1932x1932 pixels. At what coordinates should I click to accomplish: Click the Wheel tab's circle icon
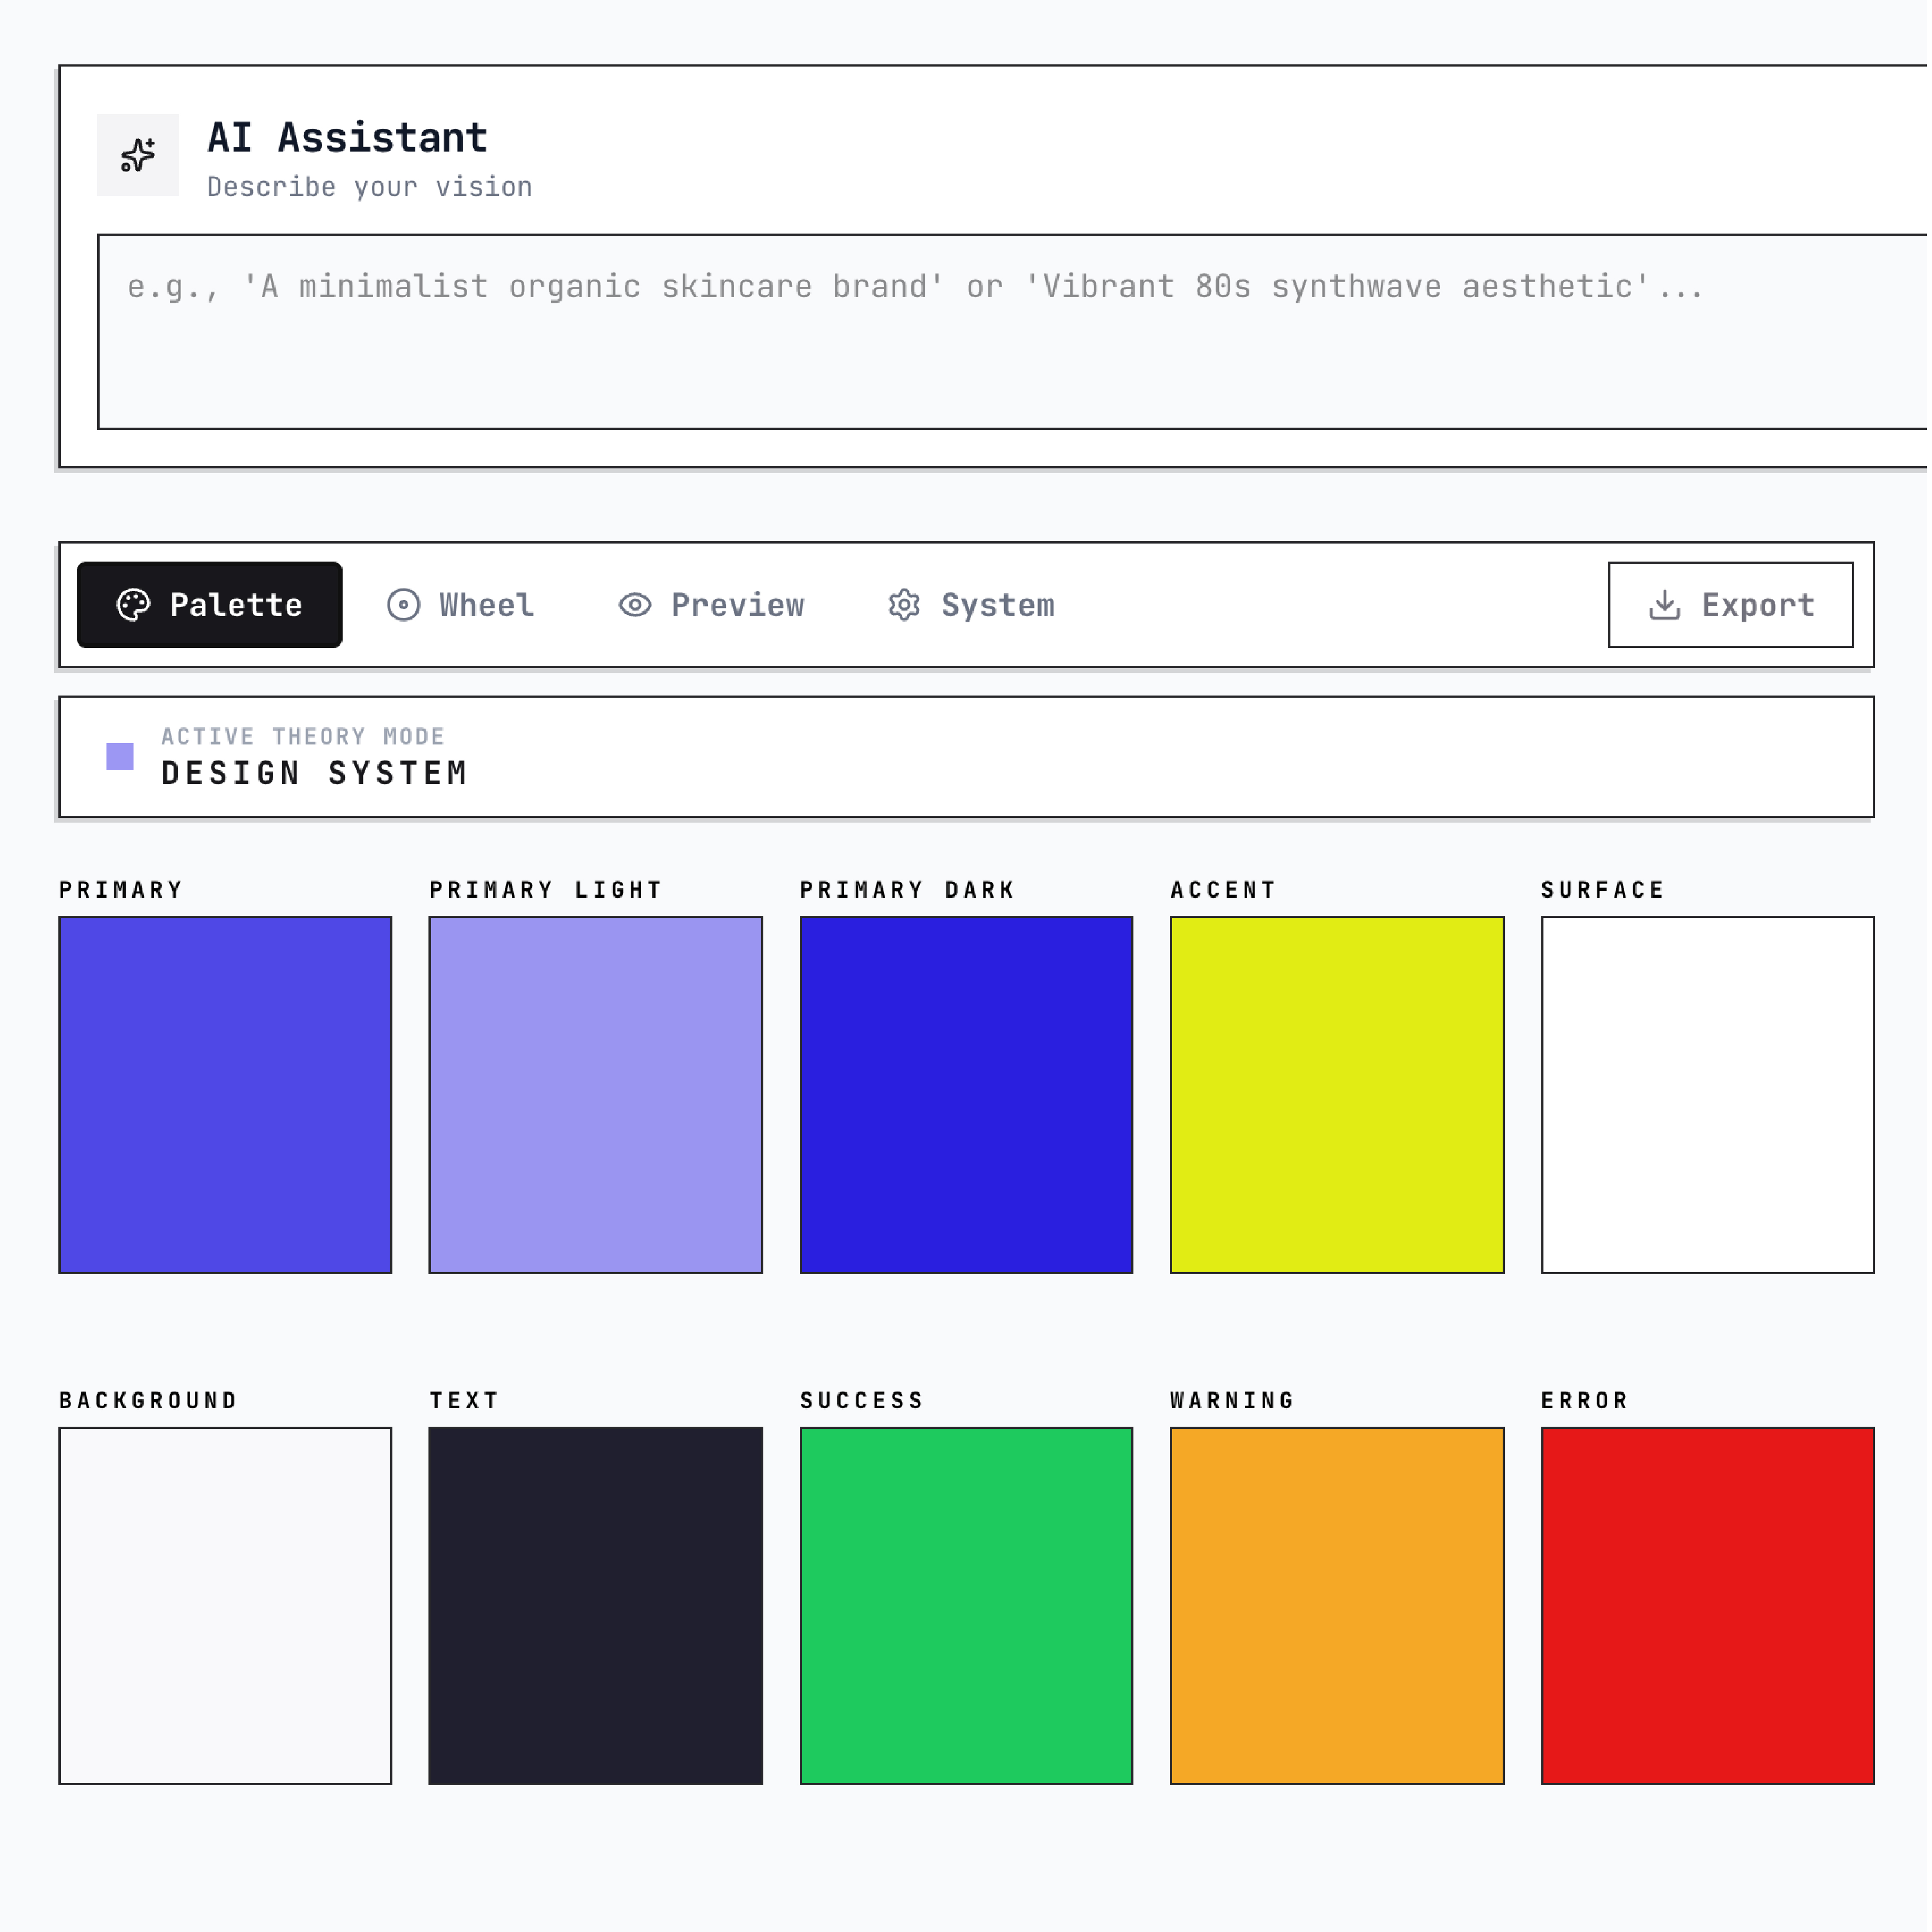pyautogui.click(x=403, y=605)
